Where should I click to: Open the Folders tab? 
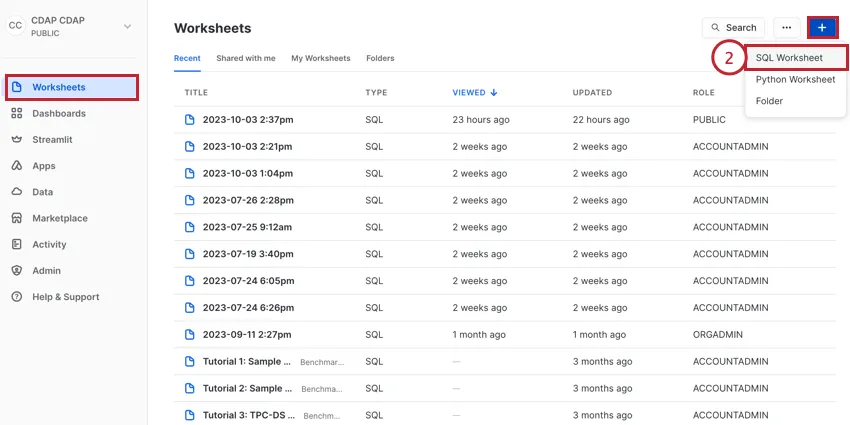pyautogui.click(x=380, y=59)
